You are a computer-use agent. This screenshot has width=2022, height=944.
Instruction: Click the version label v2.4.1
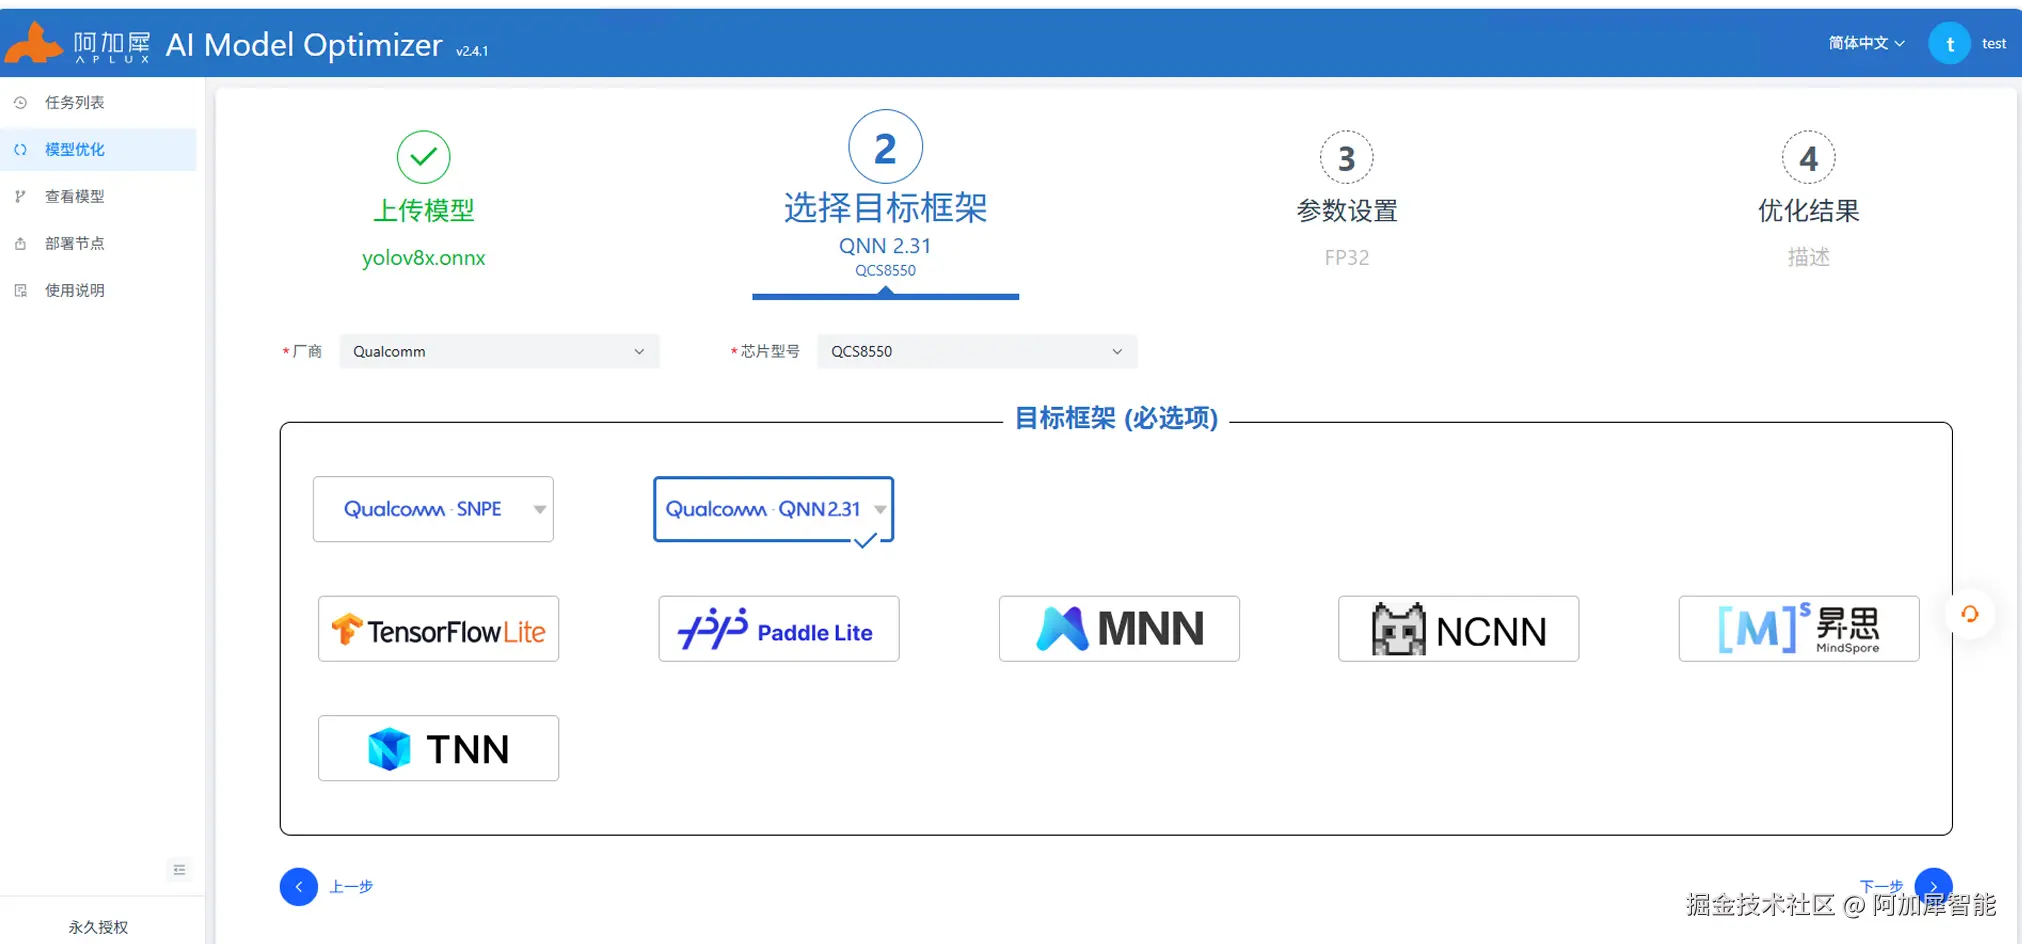click(x=472, y=51)
